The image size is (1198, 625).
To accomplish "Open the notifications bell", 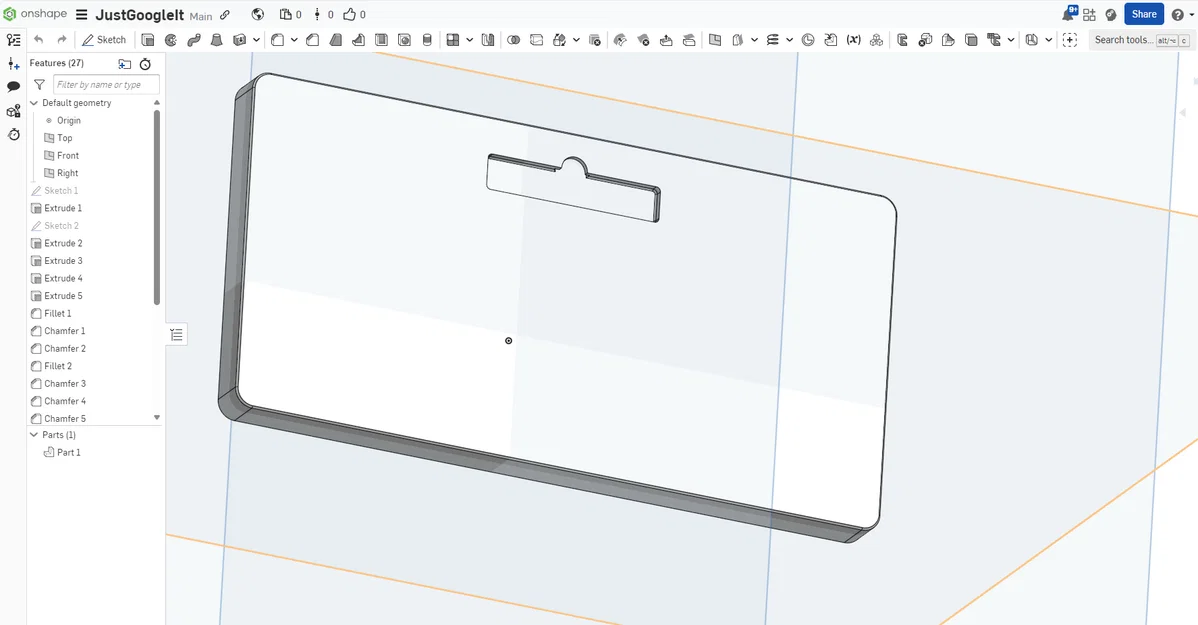I will click(1069, 14).
